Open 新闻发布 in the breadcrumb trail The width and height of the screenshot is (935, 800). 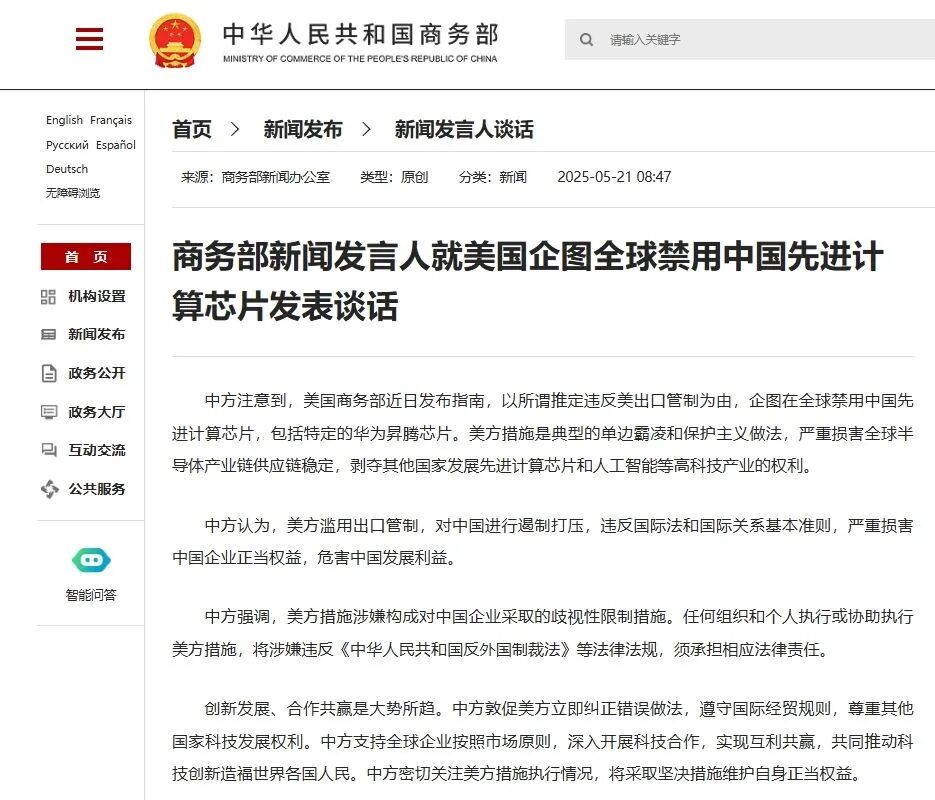(x=303, y=129)
